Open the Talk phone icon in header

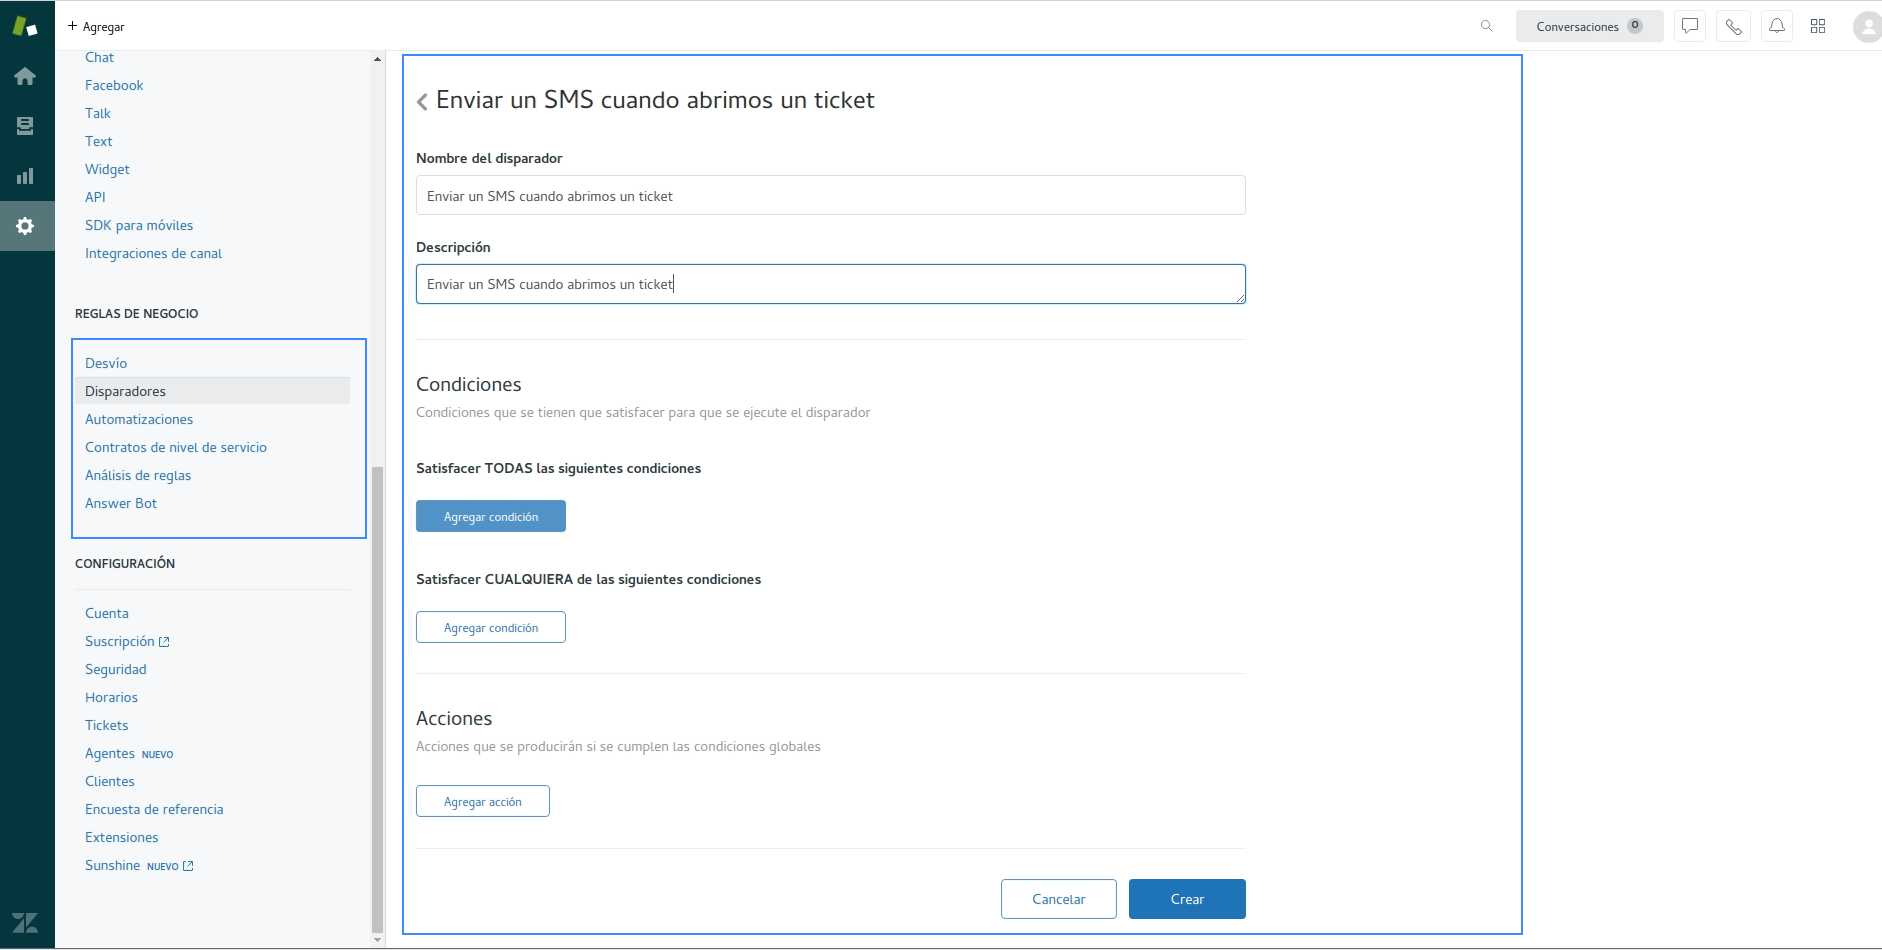[x=1733, y=26]
